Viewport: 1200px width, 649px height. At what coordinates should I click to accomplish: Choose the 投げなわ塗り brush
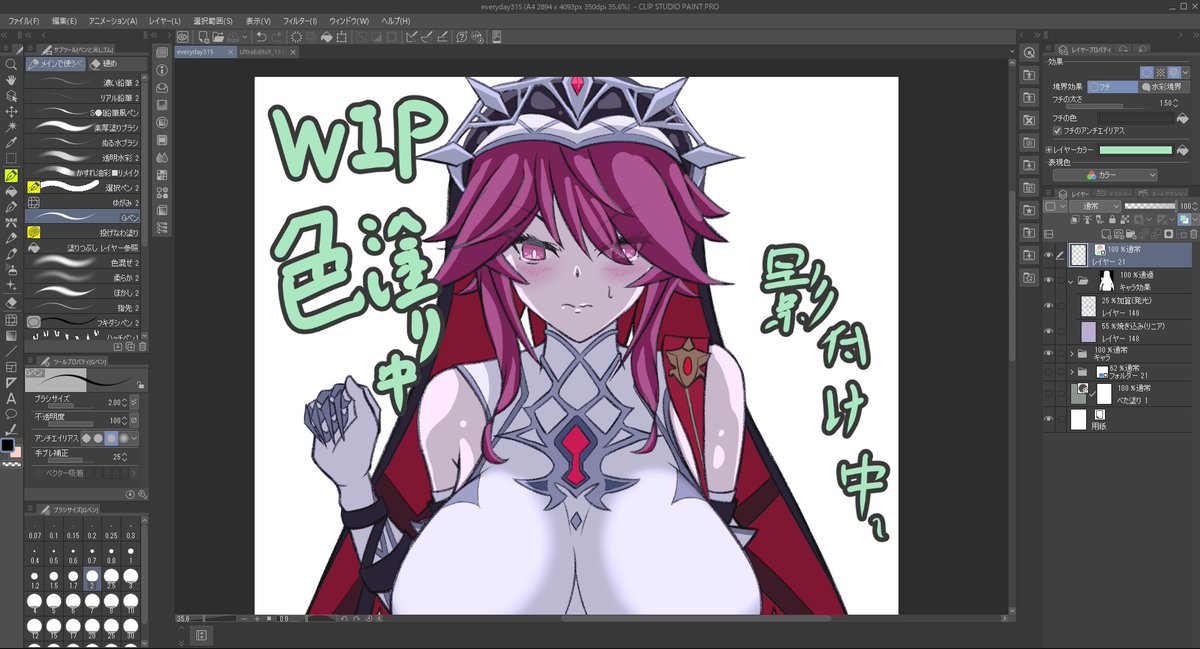click(x=84, y=232)
